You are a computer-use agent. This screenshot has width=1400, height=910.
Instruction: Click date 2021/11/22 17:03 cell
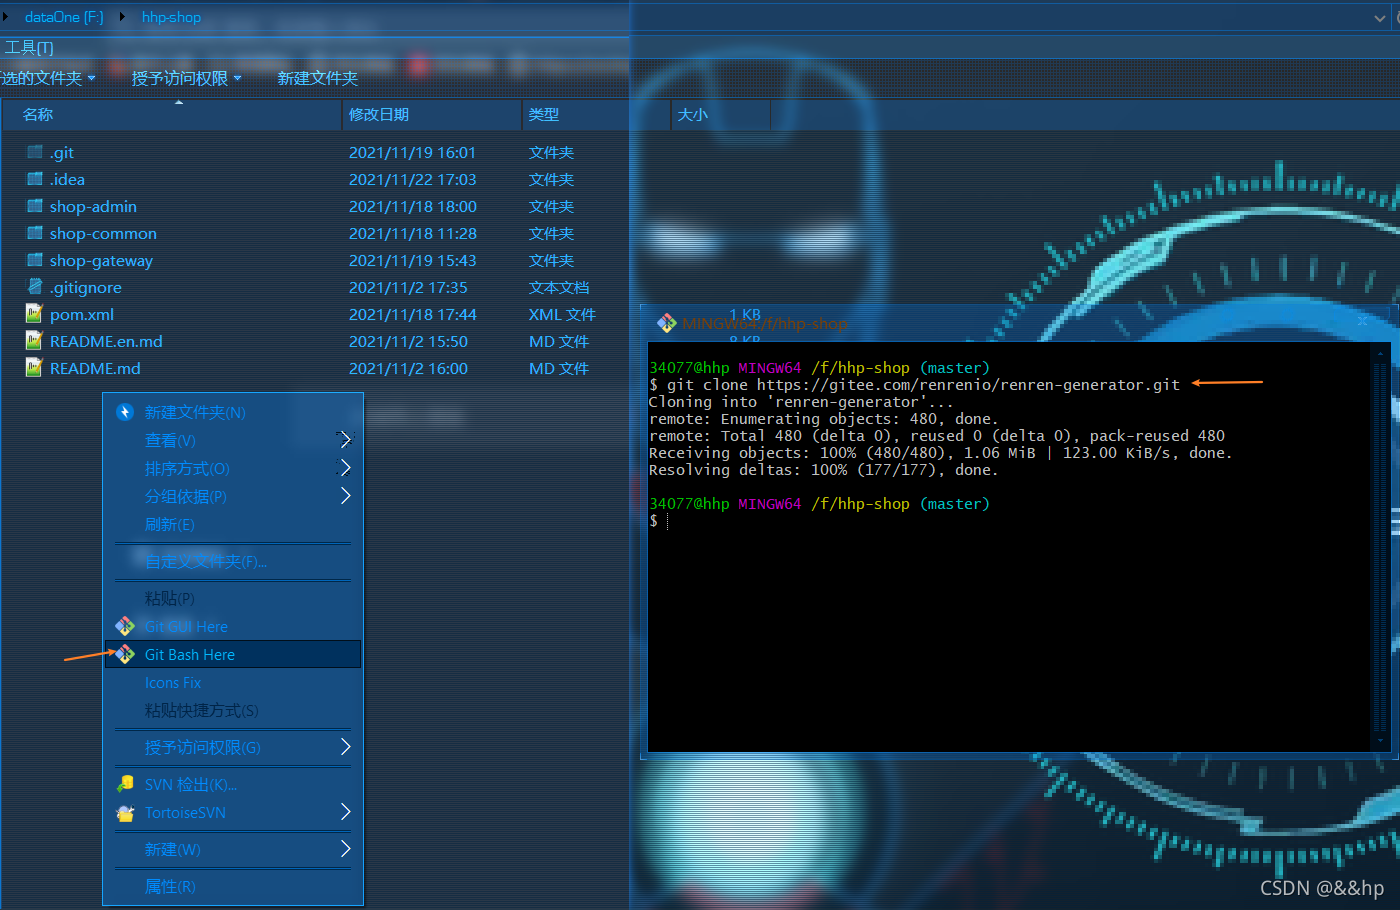(x=412, y=179)
